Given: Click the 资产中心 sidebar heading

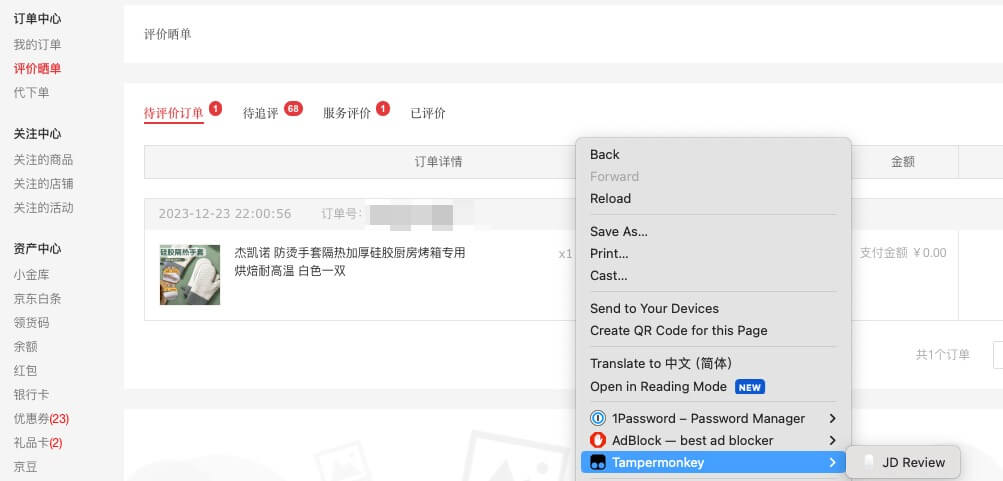Looking at the screenshot, I should [x=37, y=249].
